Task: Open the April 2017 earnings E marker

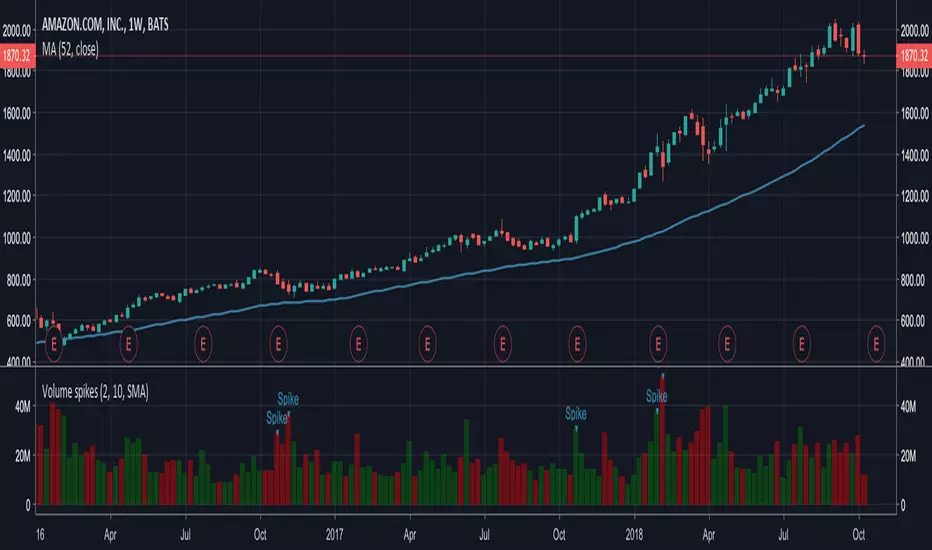Action: 427,344
